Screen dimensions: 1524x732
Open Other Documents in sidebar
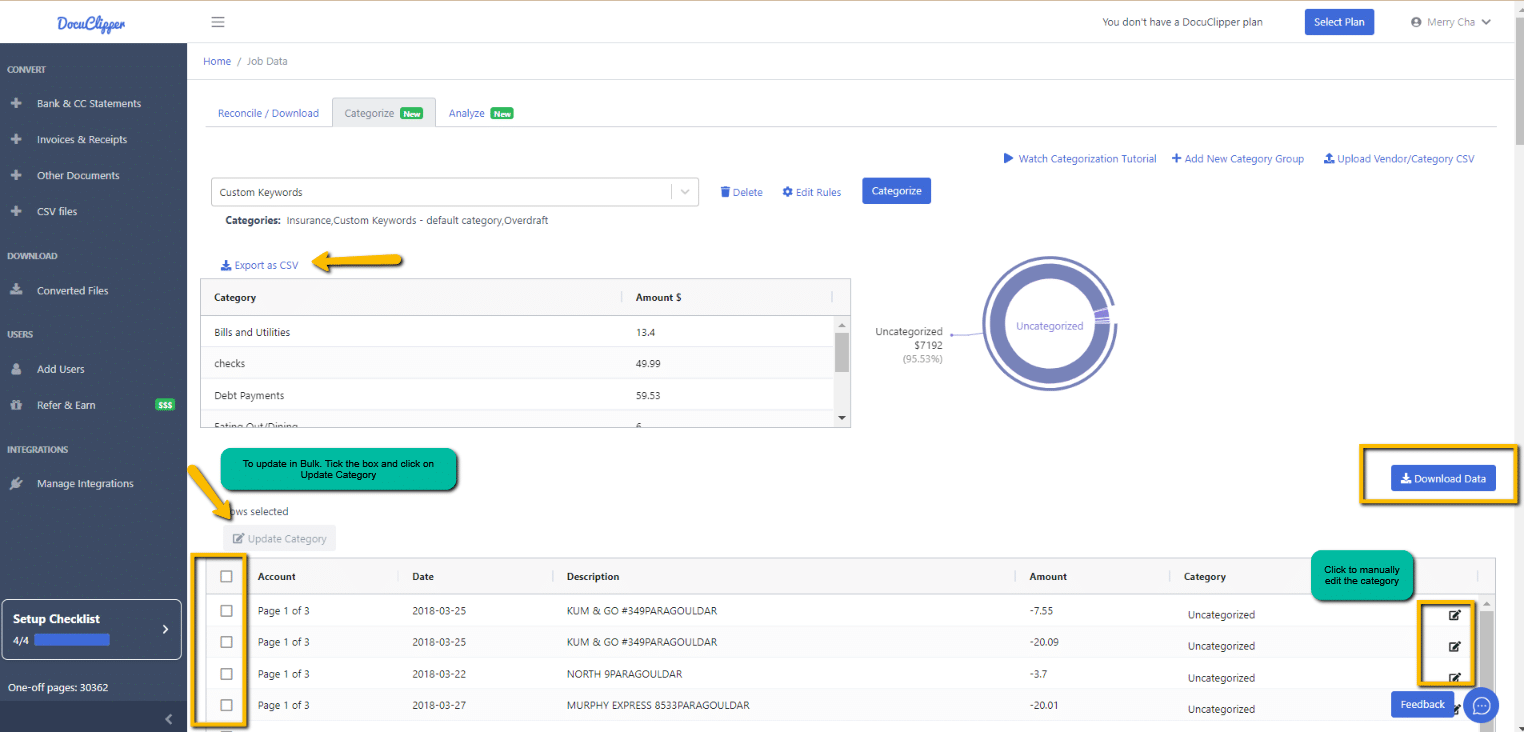[x=78, y=175]
